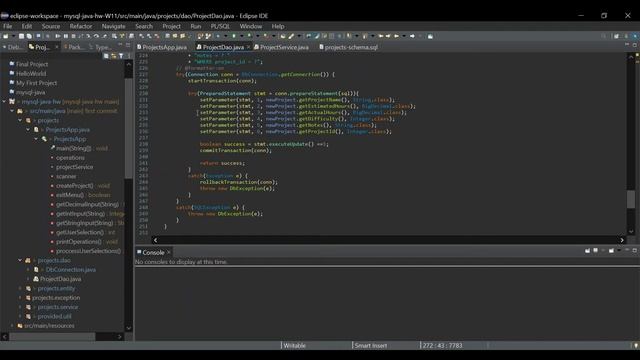
Task: Collapse the projects package node
Action: tap(20, 120)
